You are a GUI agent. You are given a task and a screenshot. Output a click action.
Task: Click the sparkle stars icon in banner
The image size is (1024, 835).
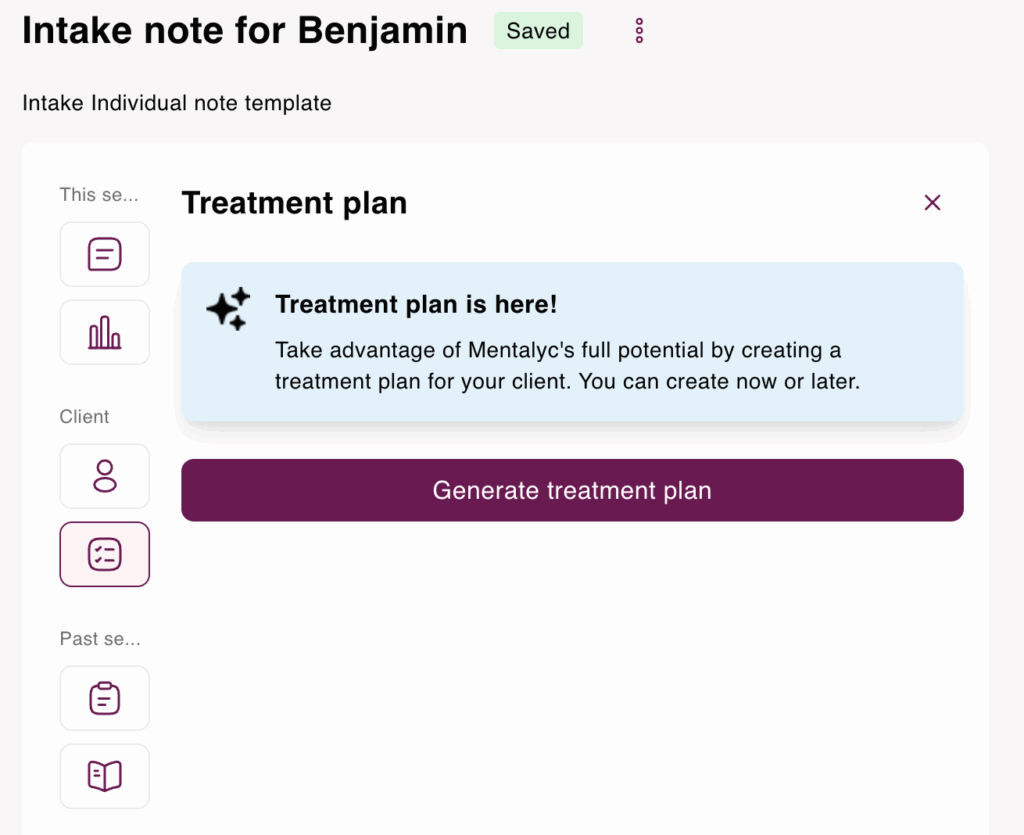(x=228, y=308)
